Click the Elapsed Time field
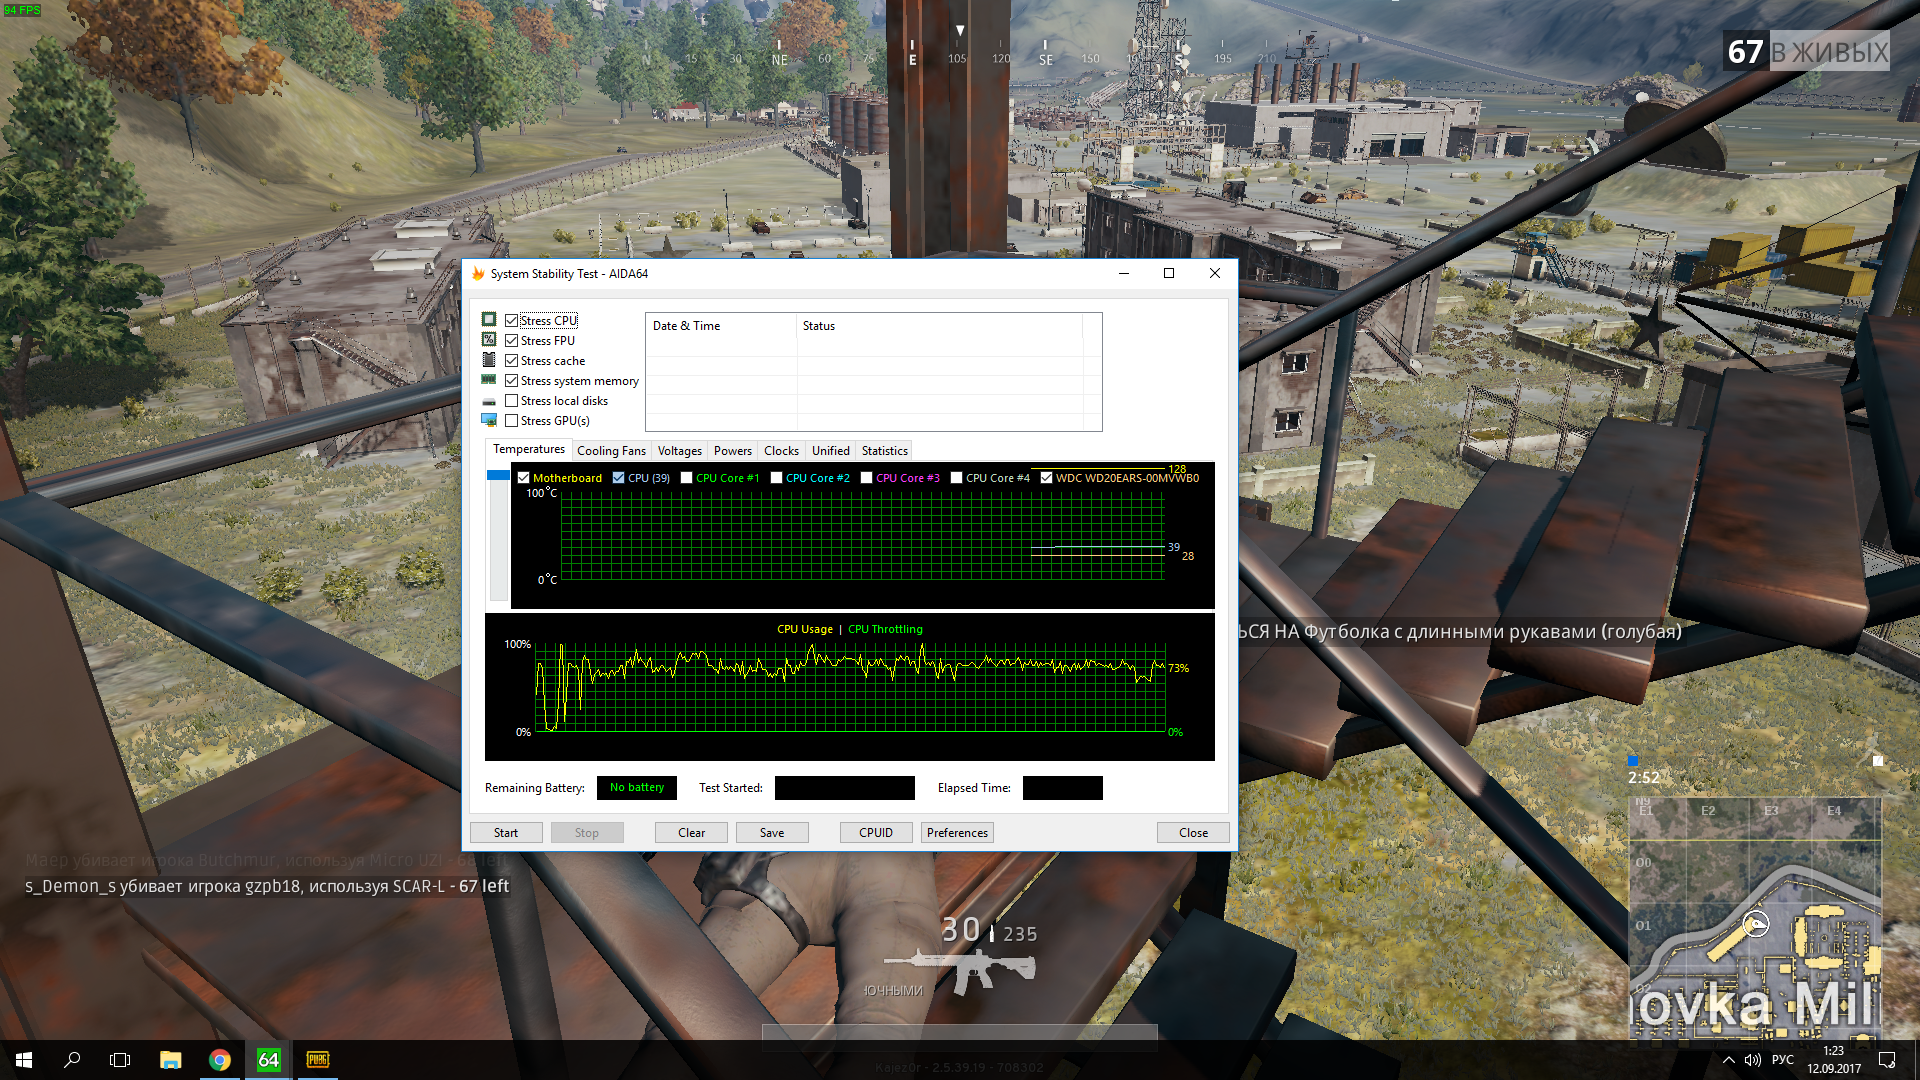 [x=1063, y=788]
